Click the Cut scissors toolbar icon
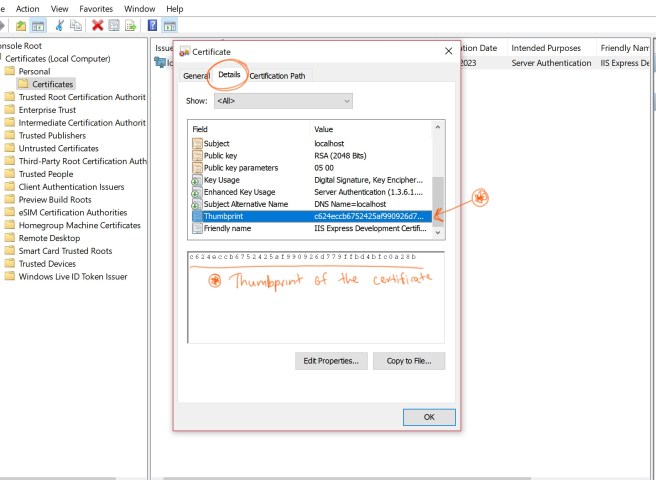 [x=59, y=26]
